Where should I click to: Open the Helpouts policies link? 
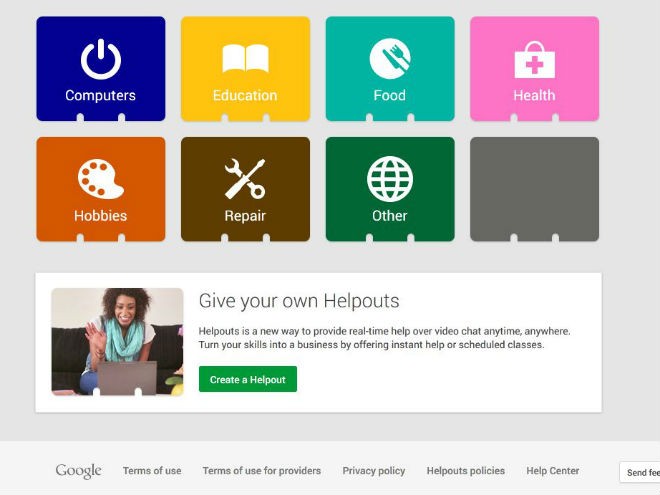click(466, 471)
